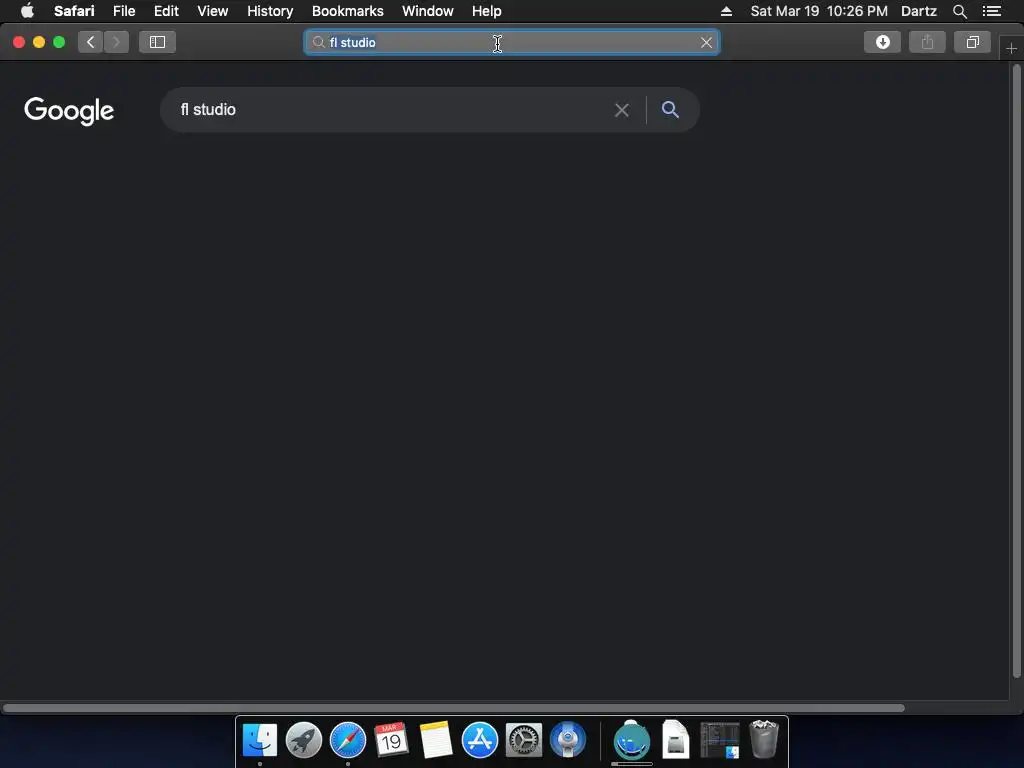Open Trash from the Dock
Viewport: 1024px width, 768px height.
(x=764, y=739)
